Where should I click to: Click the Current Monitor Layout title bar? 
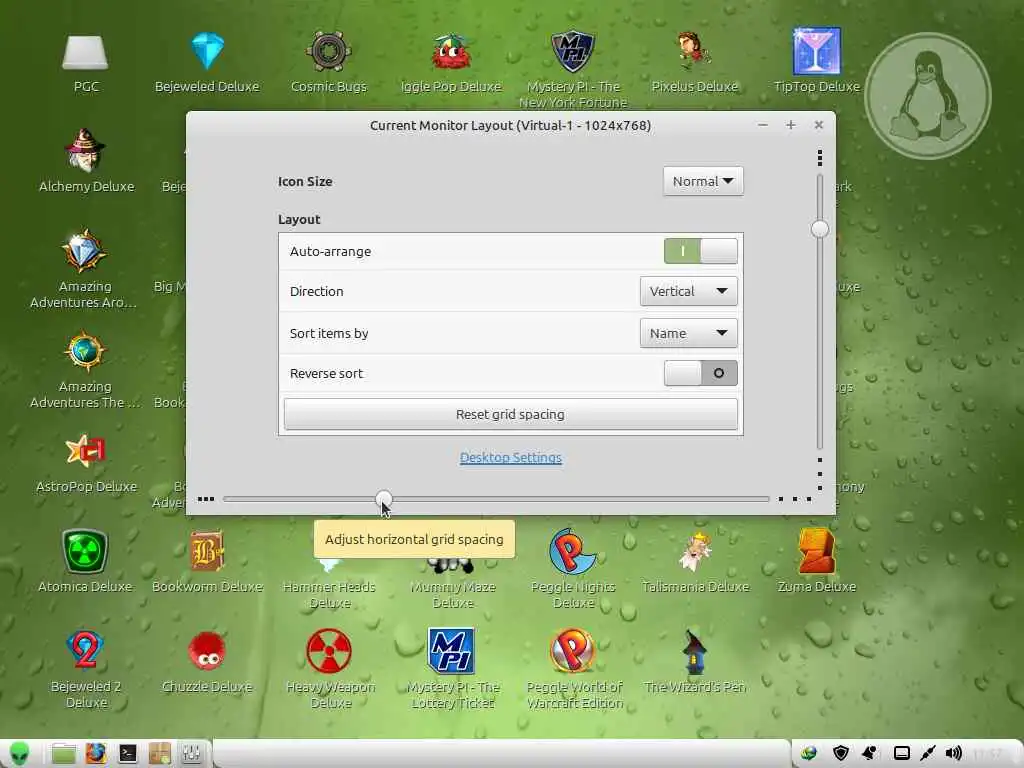point(511,125)
